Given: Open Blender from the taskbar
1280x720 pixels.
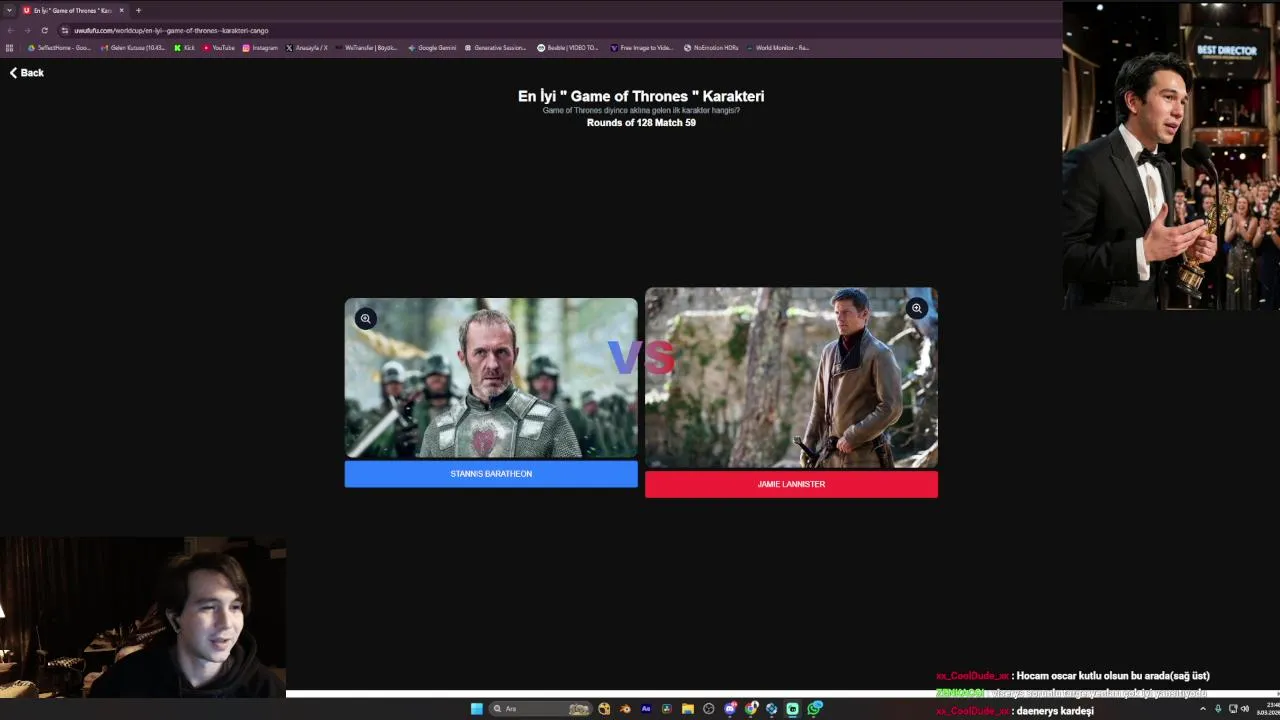Looking at the screenshot, I should click(625, 709).
